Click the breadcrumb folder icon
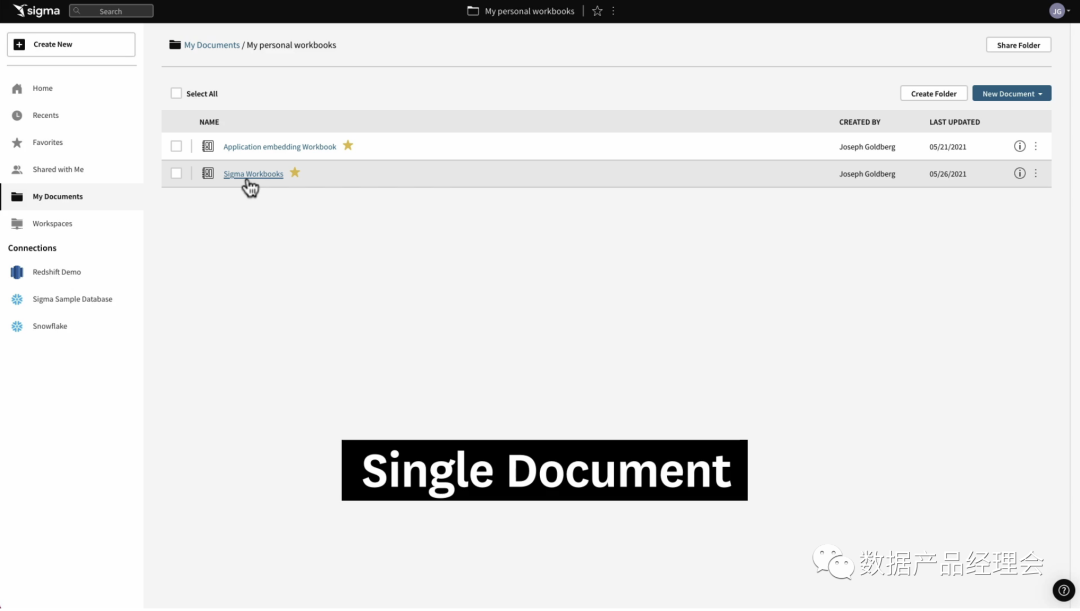 click(x=175, y=45)
